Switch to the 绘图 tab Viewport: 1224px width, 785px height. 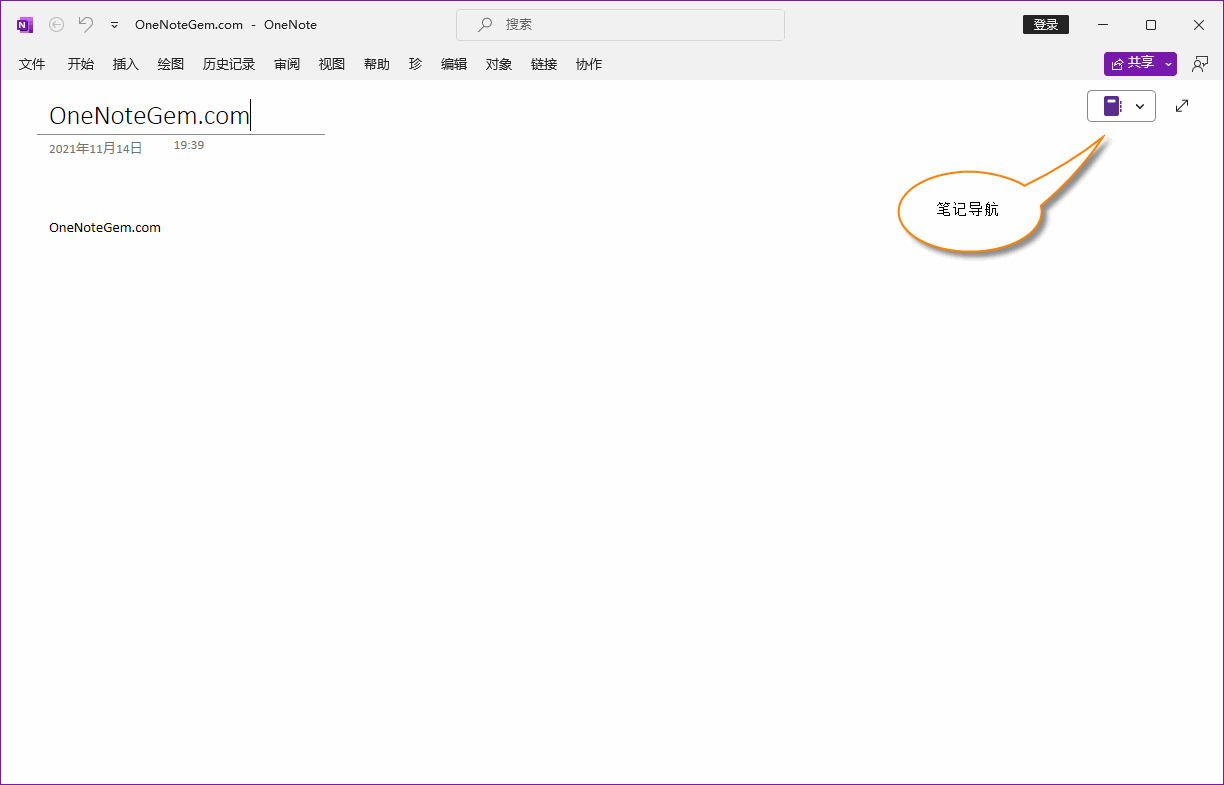171,64
